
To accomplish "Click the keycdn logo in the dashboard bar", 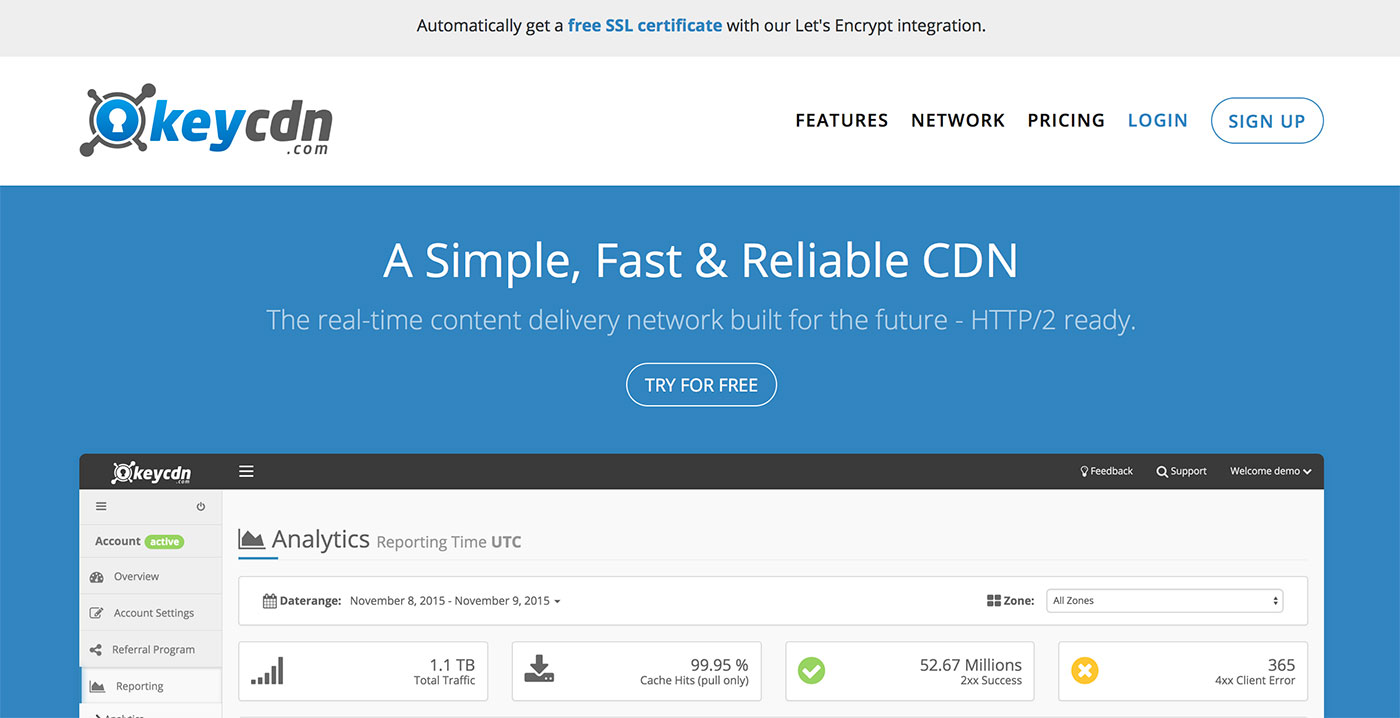I will pyautogui.click(x=152, y=472).
